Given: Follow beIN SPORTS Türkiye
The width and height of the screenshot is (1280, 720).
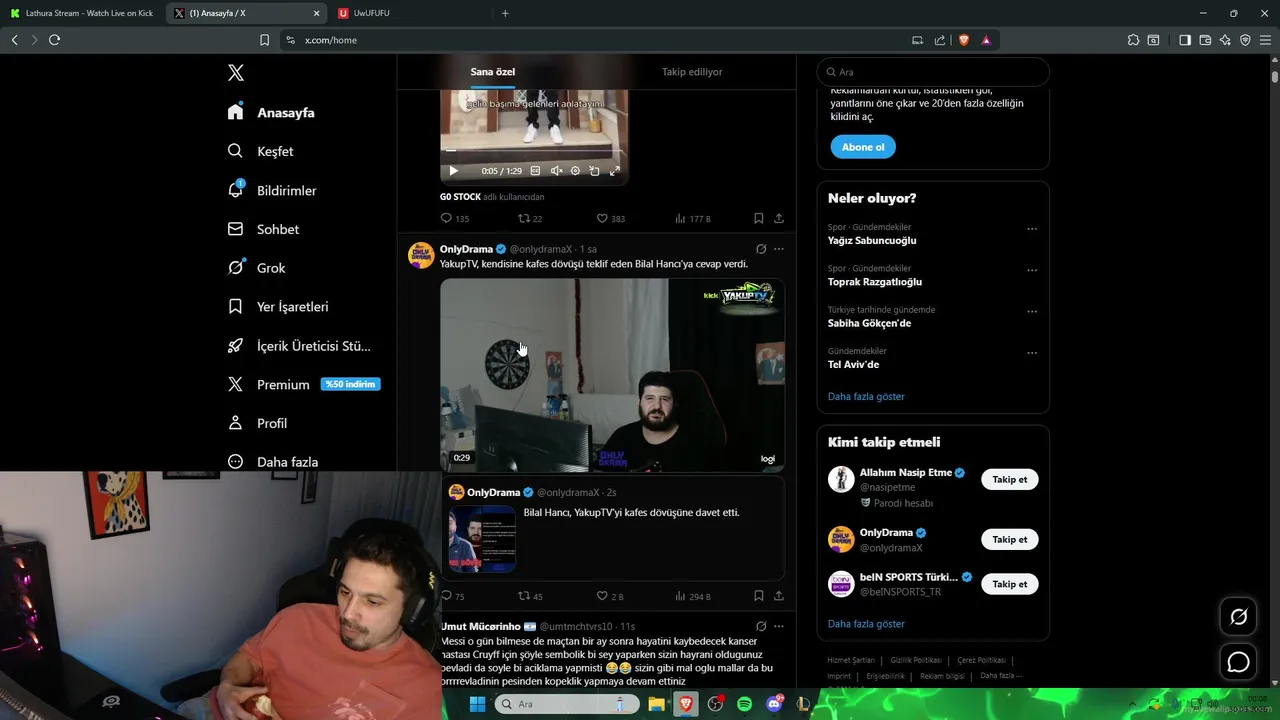Looking at the screenshot, I should [1010, 584].
